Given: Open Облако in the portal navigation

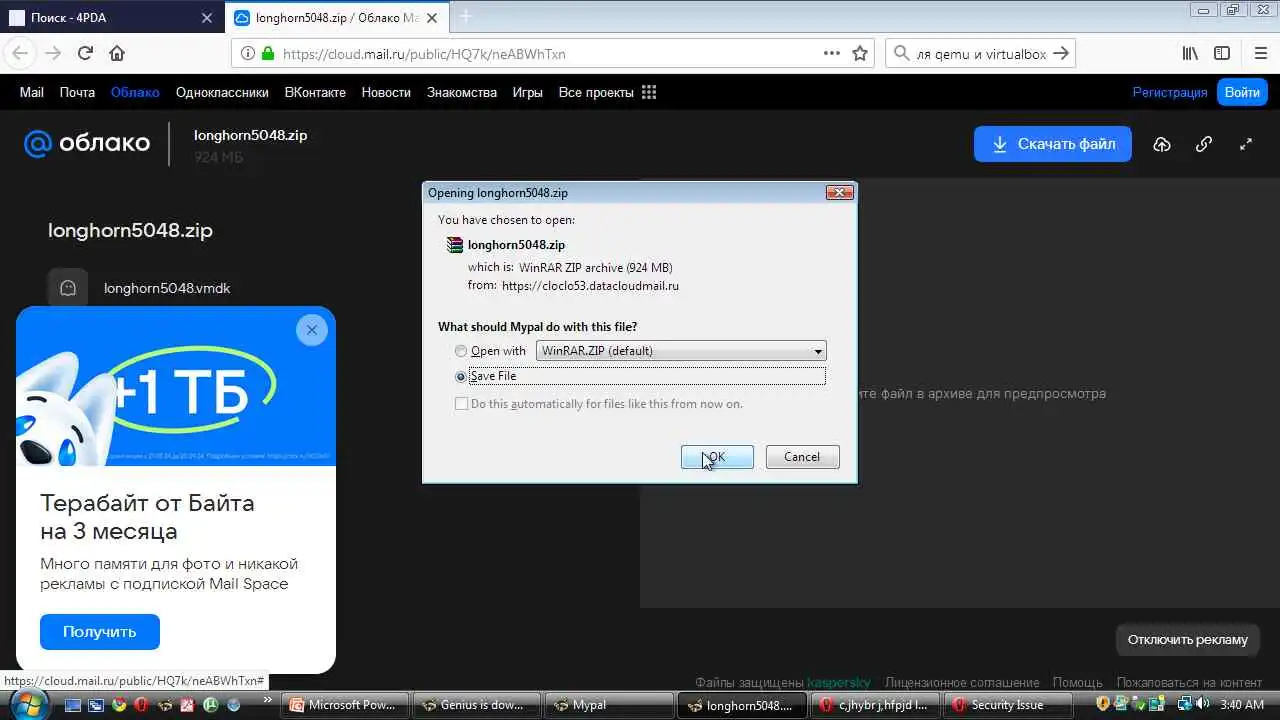Looking at the screenshot, I should click(135, 92).
